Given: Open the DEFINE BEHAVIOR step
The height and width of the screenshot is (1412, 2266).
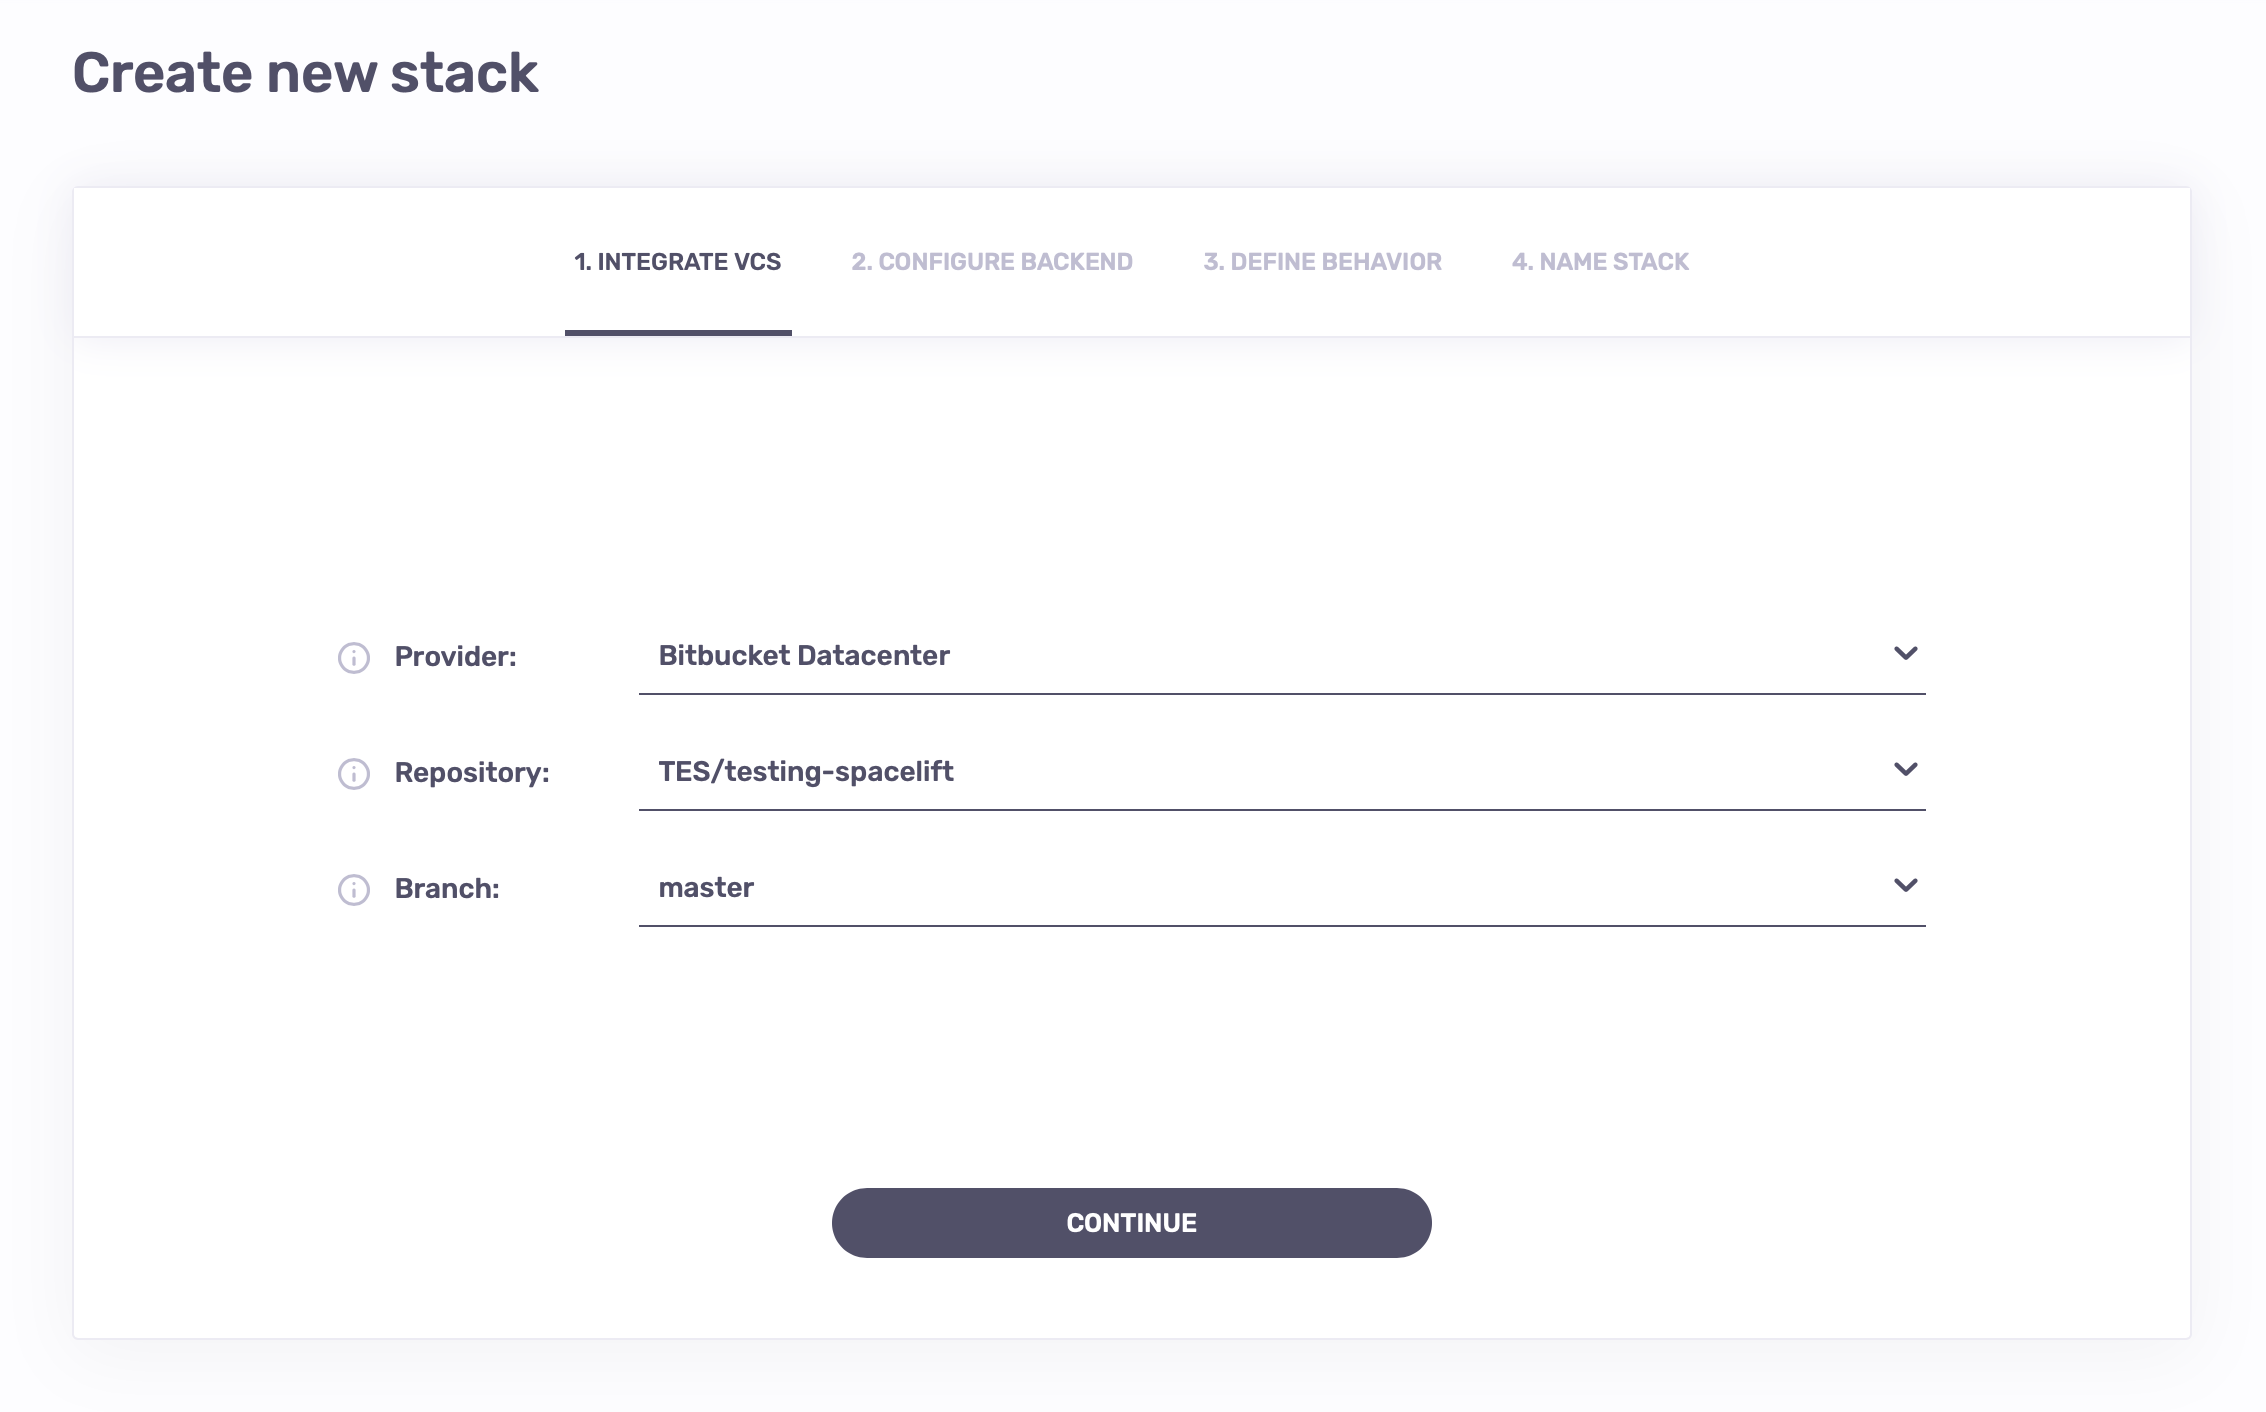Looking at the screenshot, I should coord(1322,261).
